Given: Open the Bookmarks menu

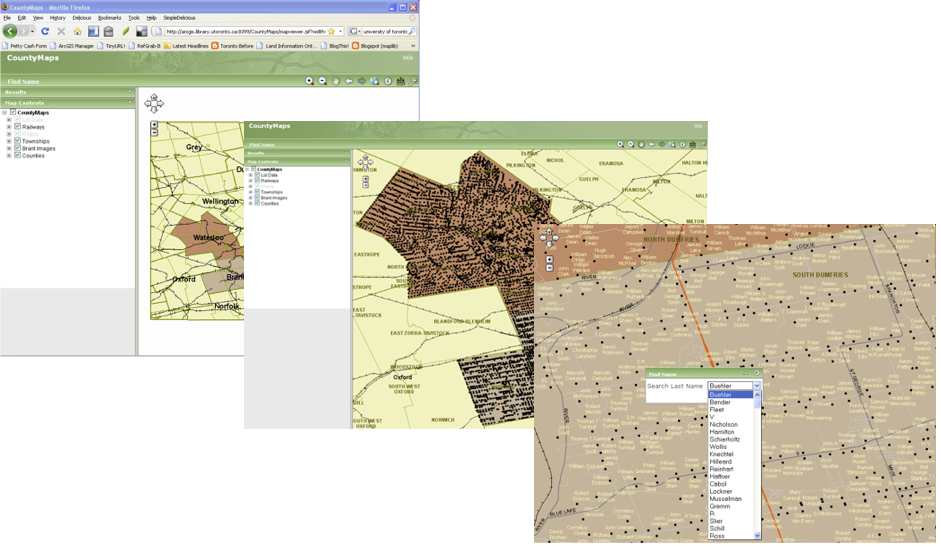Looking at the screenshot, I should [x=109, y=18].
